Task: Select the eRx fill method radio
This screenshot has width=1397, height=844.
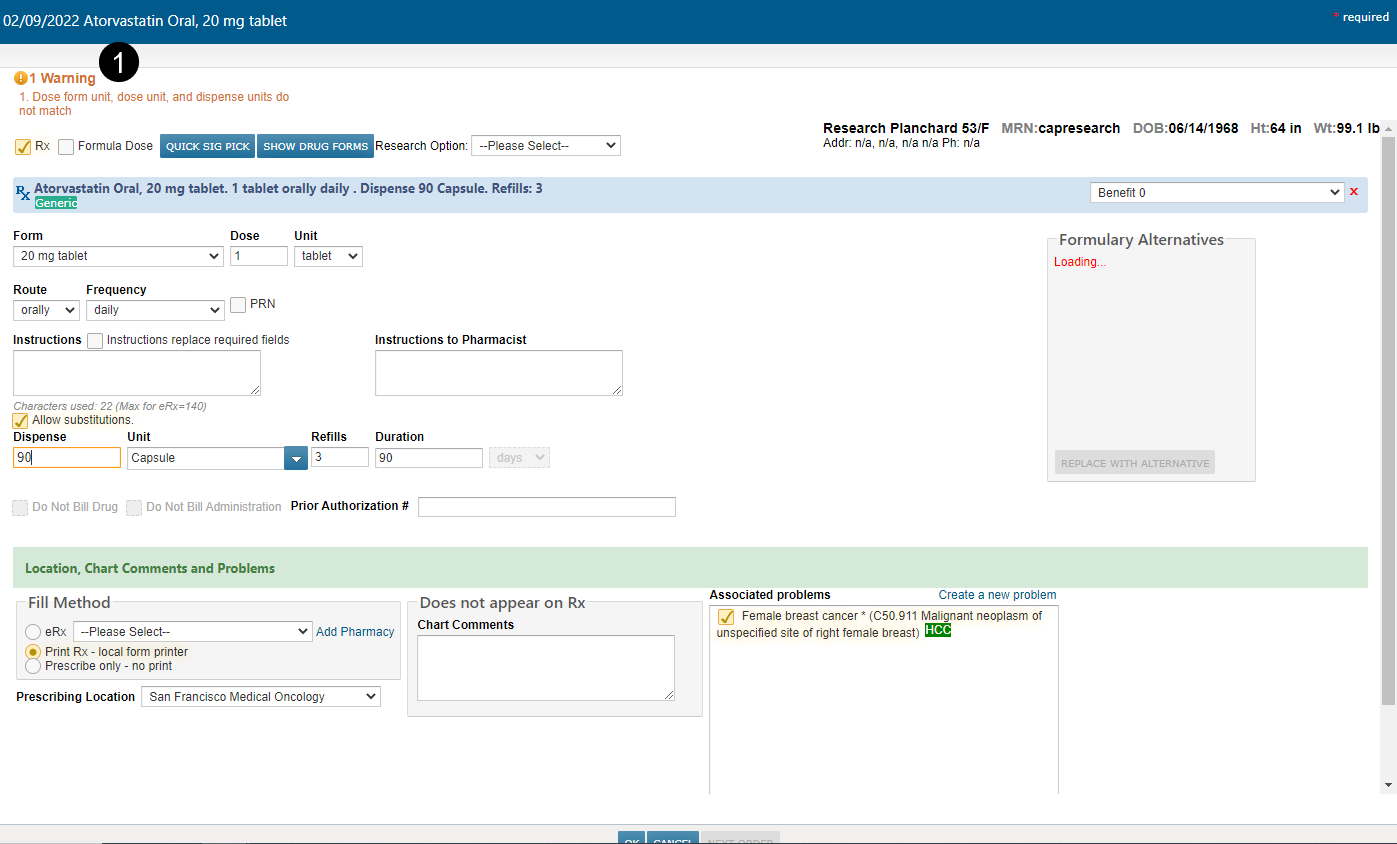Action: click(34, 632)
